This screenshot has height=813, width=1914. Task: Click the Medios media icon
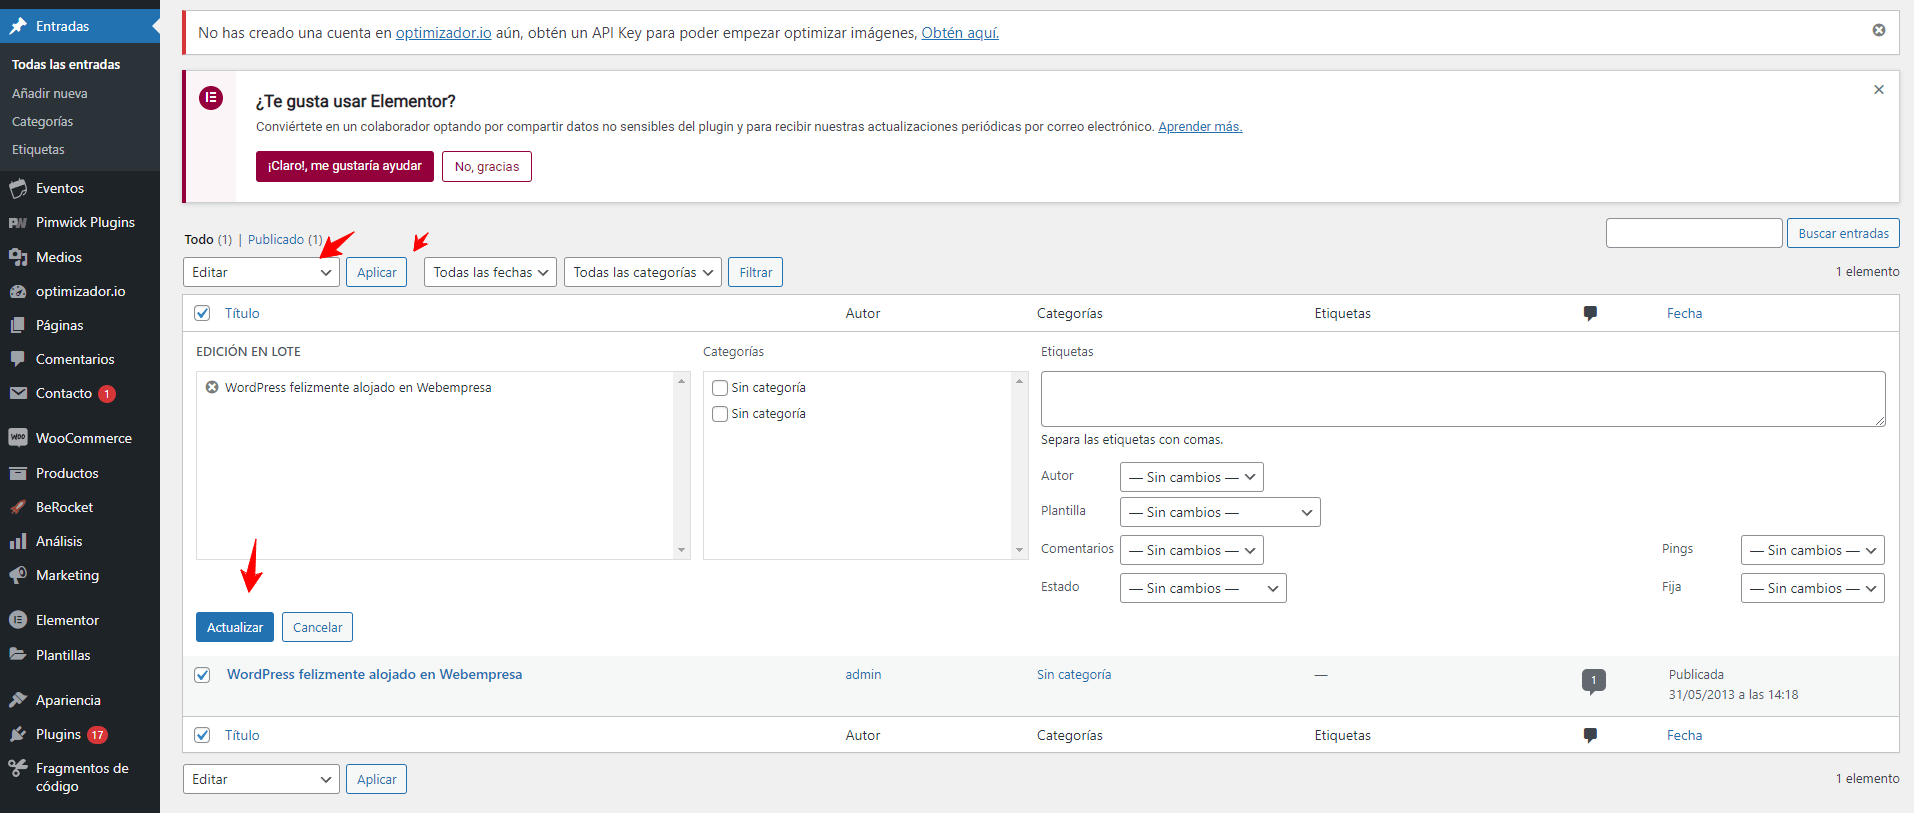tap(18, 257)
